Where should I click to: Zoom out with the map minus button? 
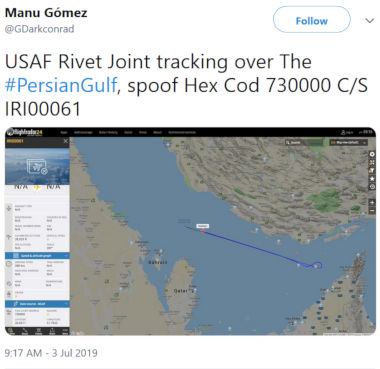[x=372, y=211]
